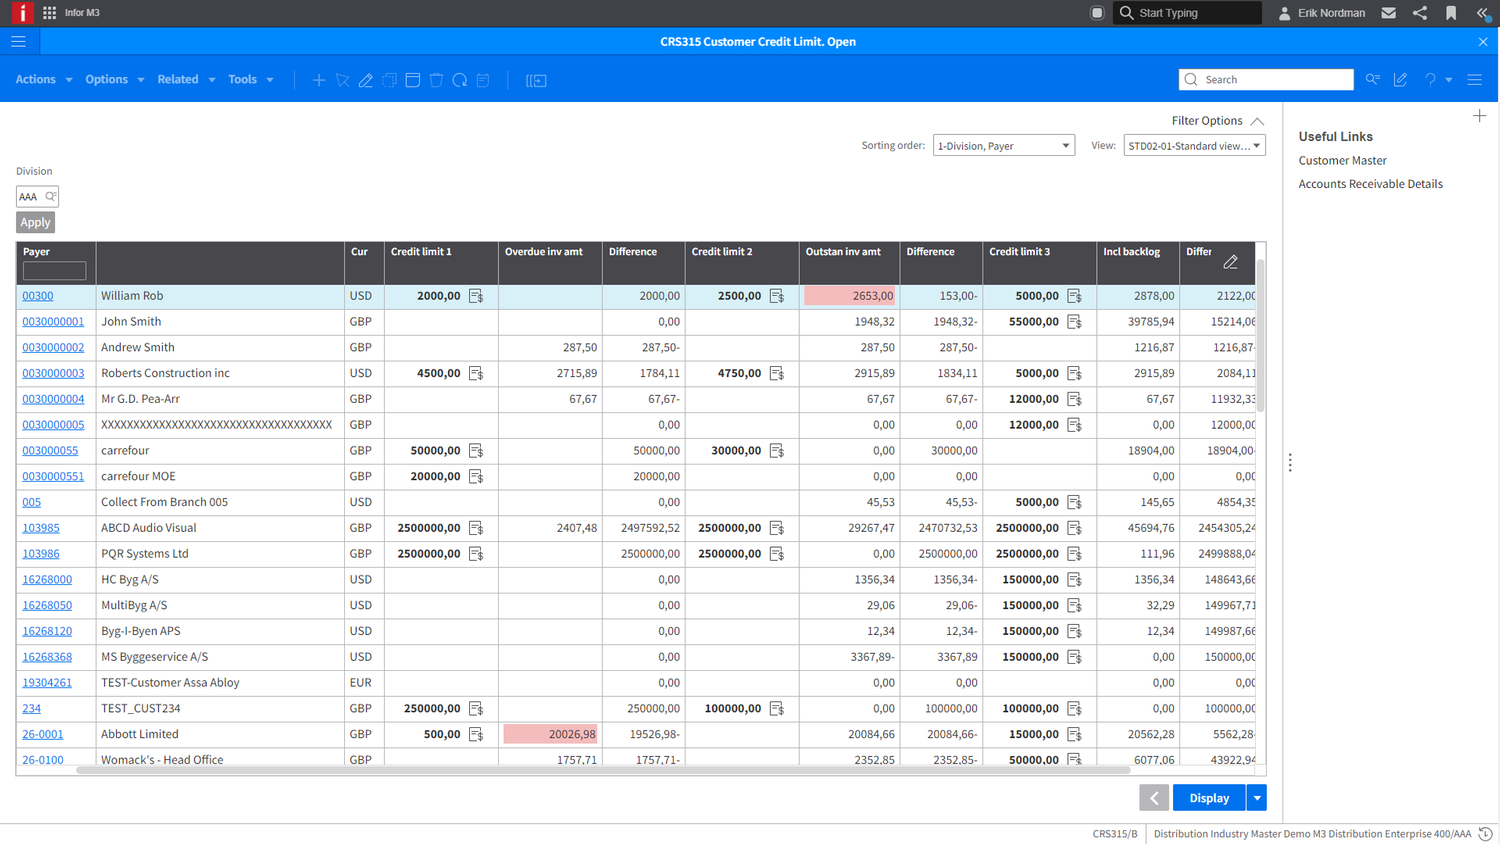This screenshot has width=1500, height=844.
Task: Open the Copy record toolbar icon
Action: tap(389, 80)
